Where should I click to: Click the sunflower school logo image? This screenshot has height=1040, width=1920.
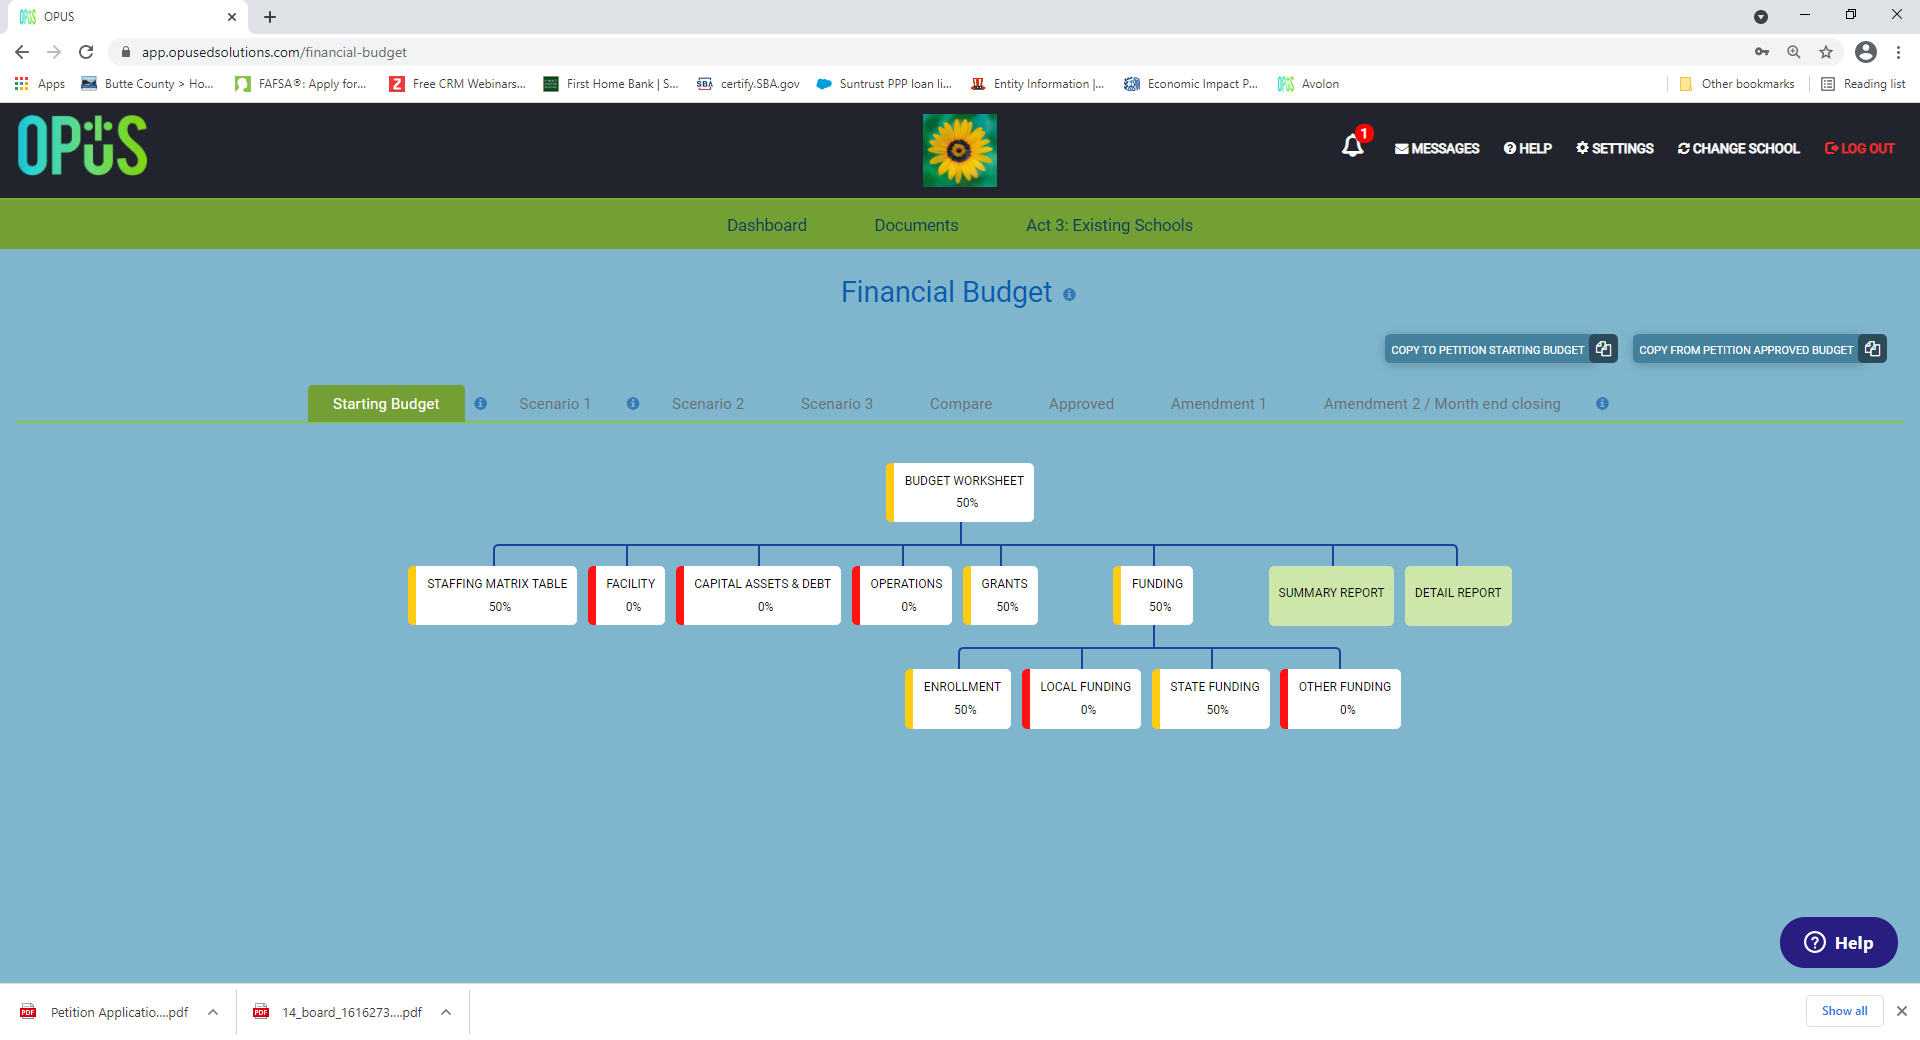pos(960,150)
